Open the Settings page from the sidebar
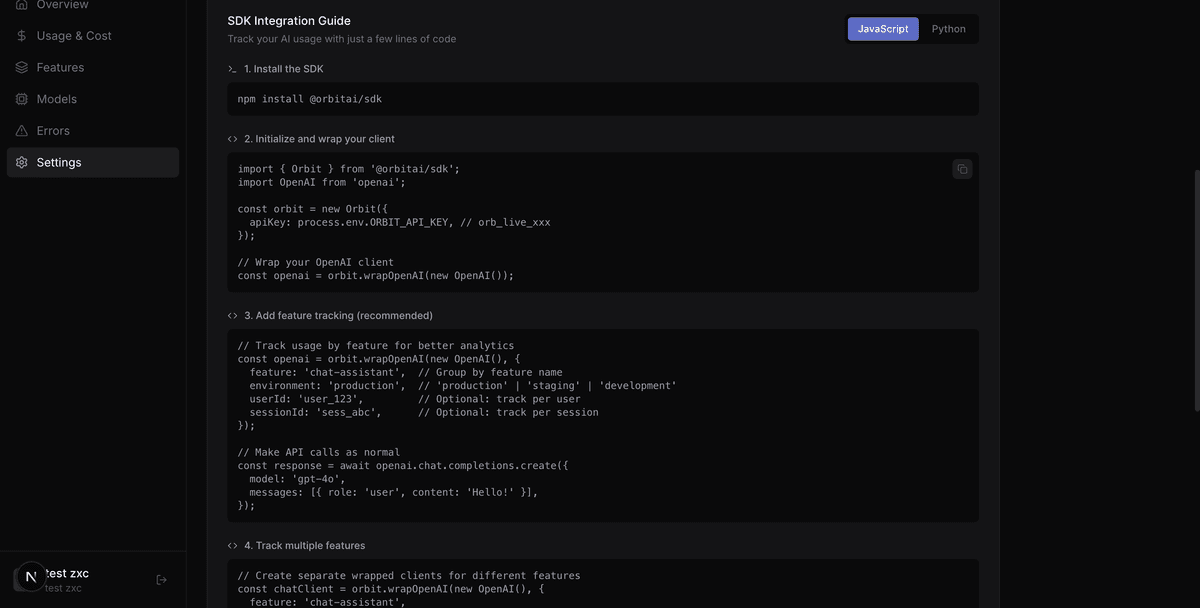The width and height of the screenshot is (1200, 608). pos(59,162)
